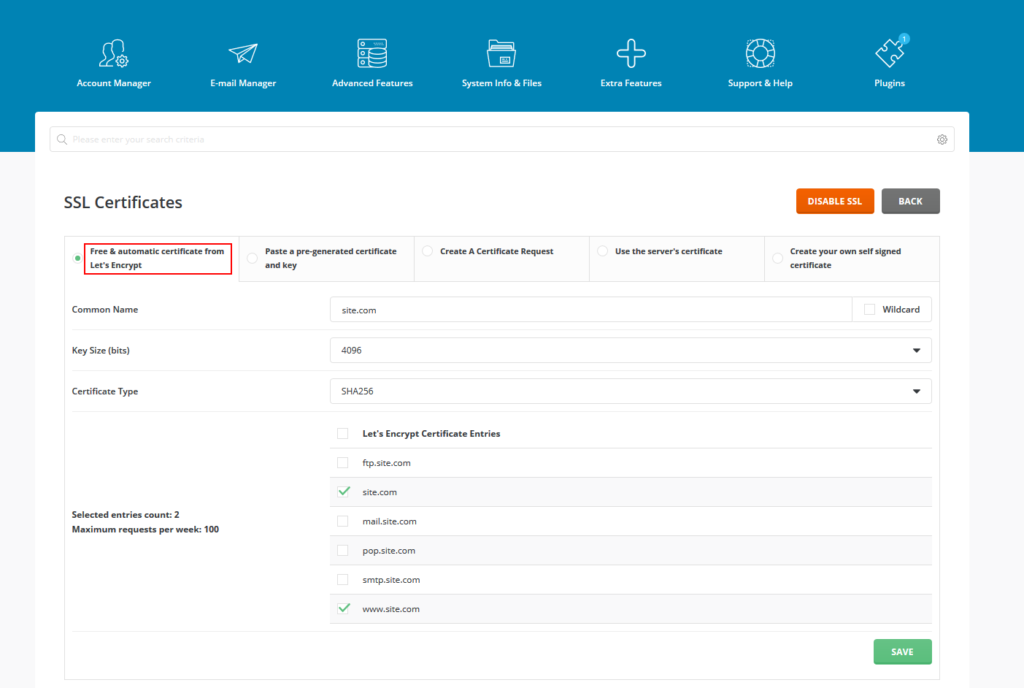Open Support & Help
The width and height of the screenshot is (1024, 688).
coord(760,60)
